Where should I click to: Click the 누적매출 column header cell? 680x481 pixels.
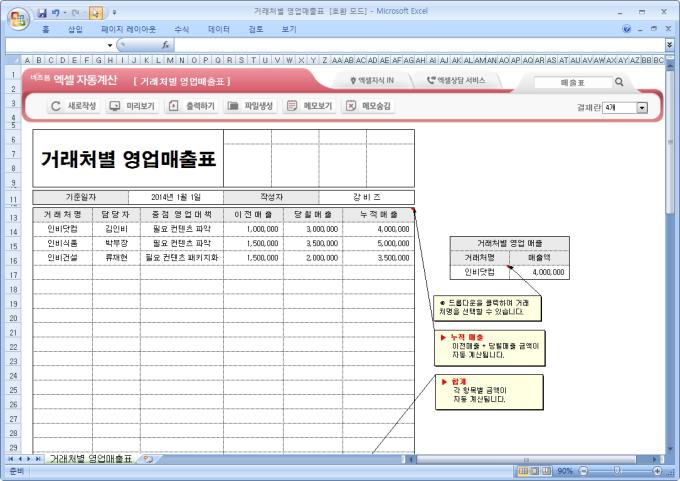[378, 214]
